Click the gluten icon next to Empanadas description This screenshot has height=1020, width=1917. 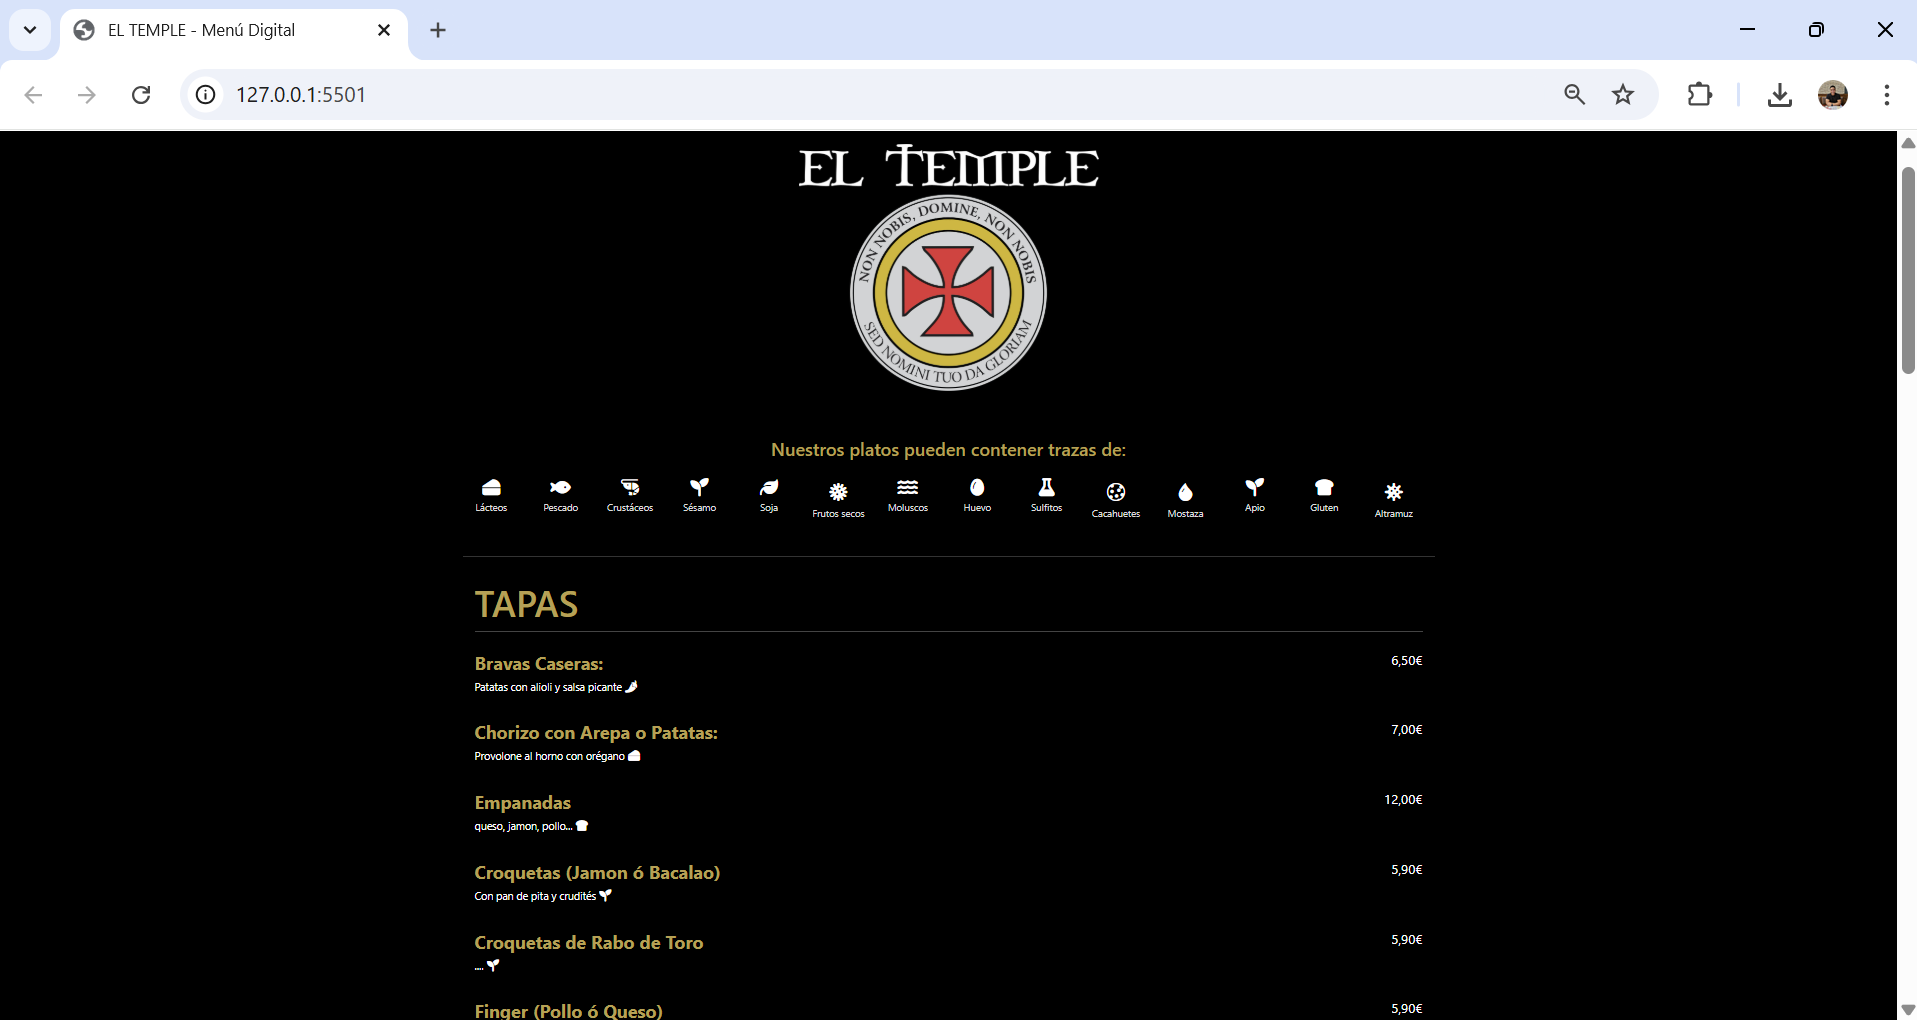tap(582, 826)
